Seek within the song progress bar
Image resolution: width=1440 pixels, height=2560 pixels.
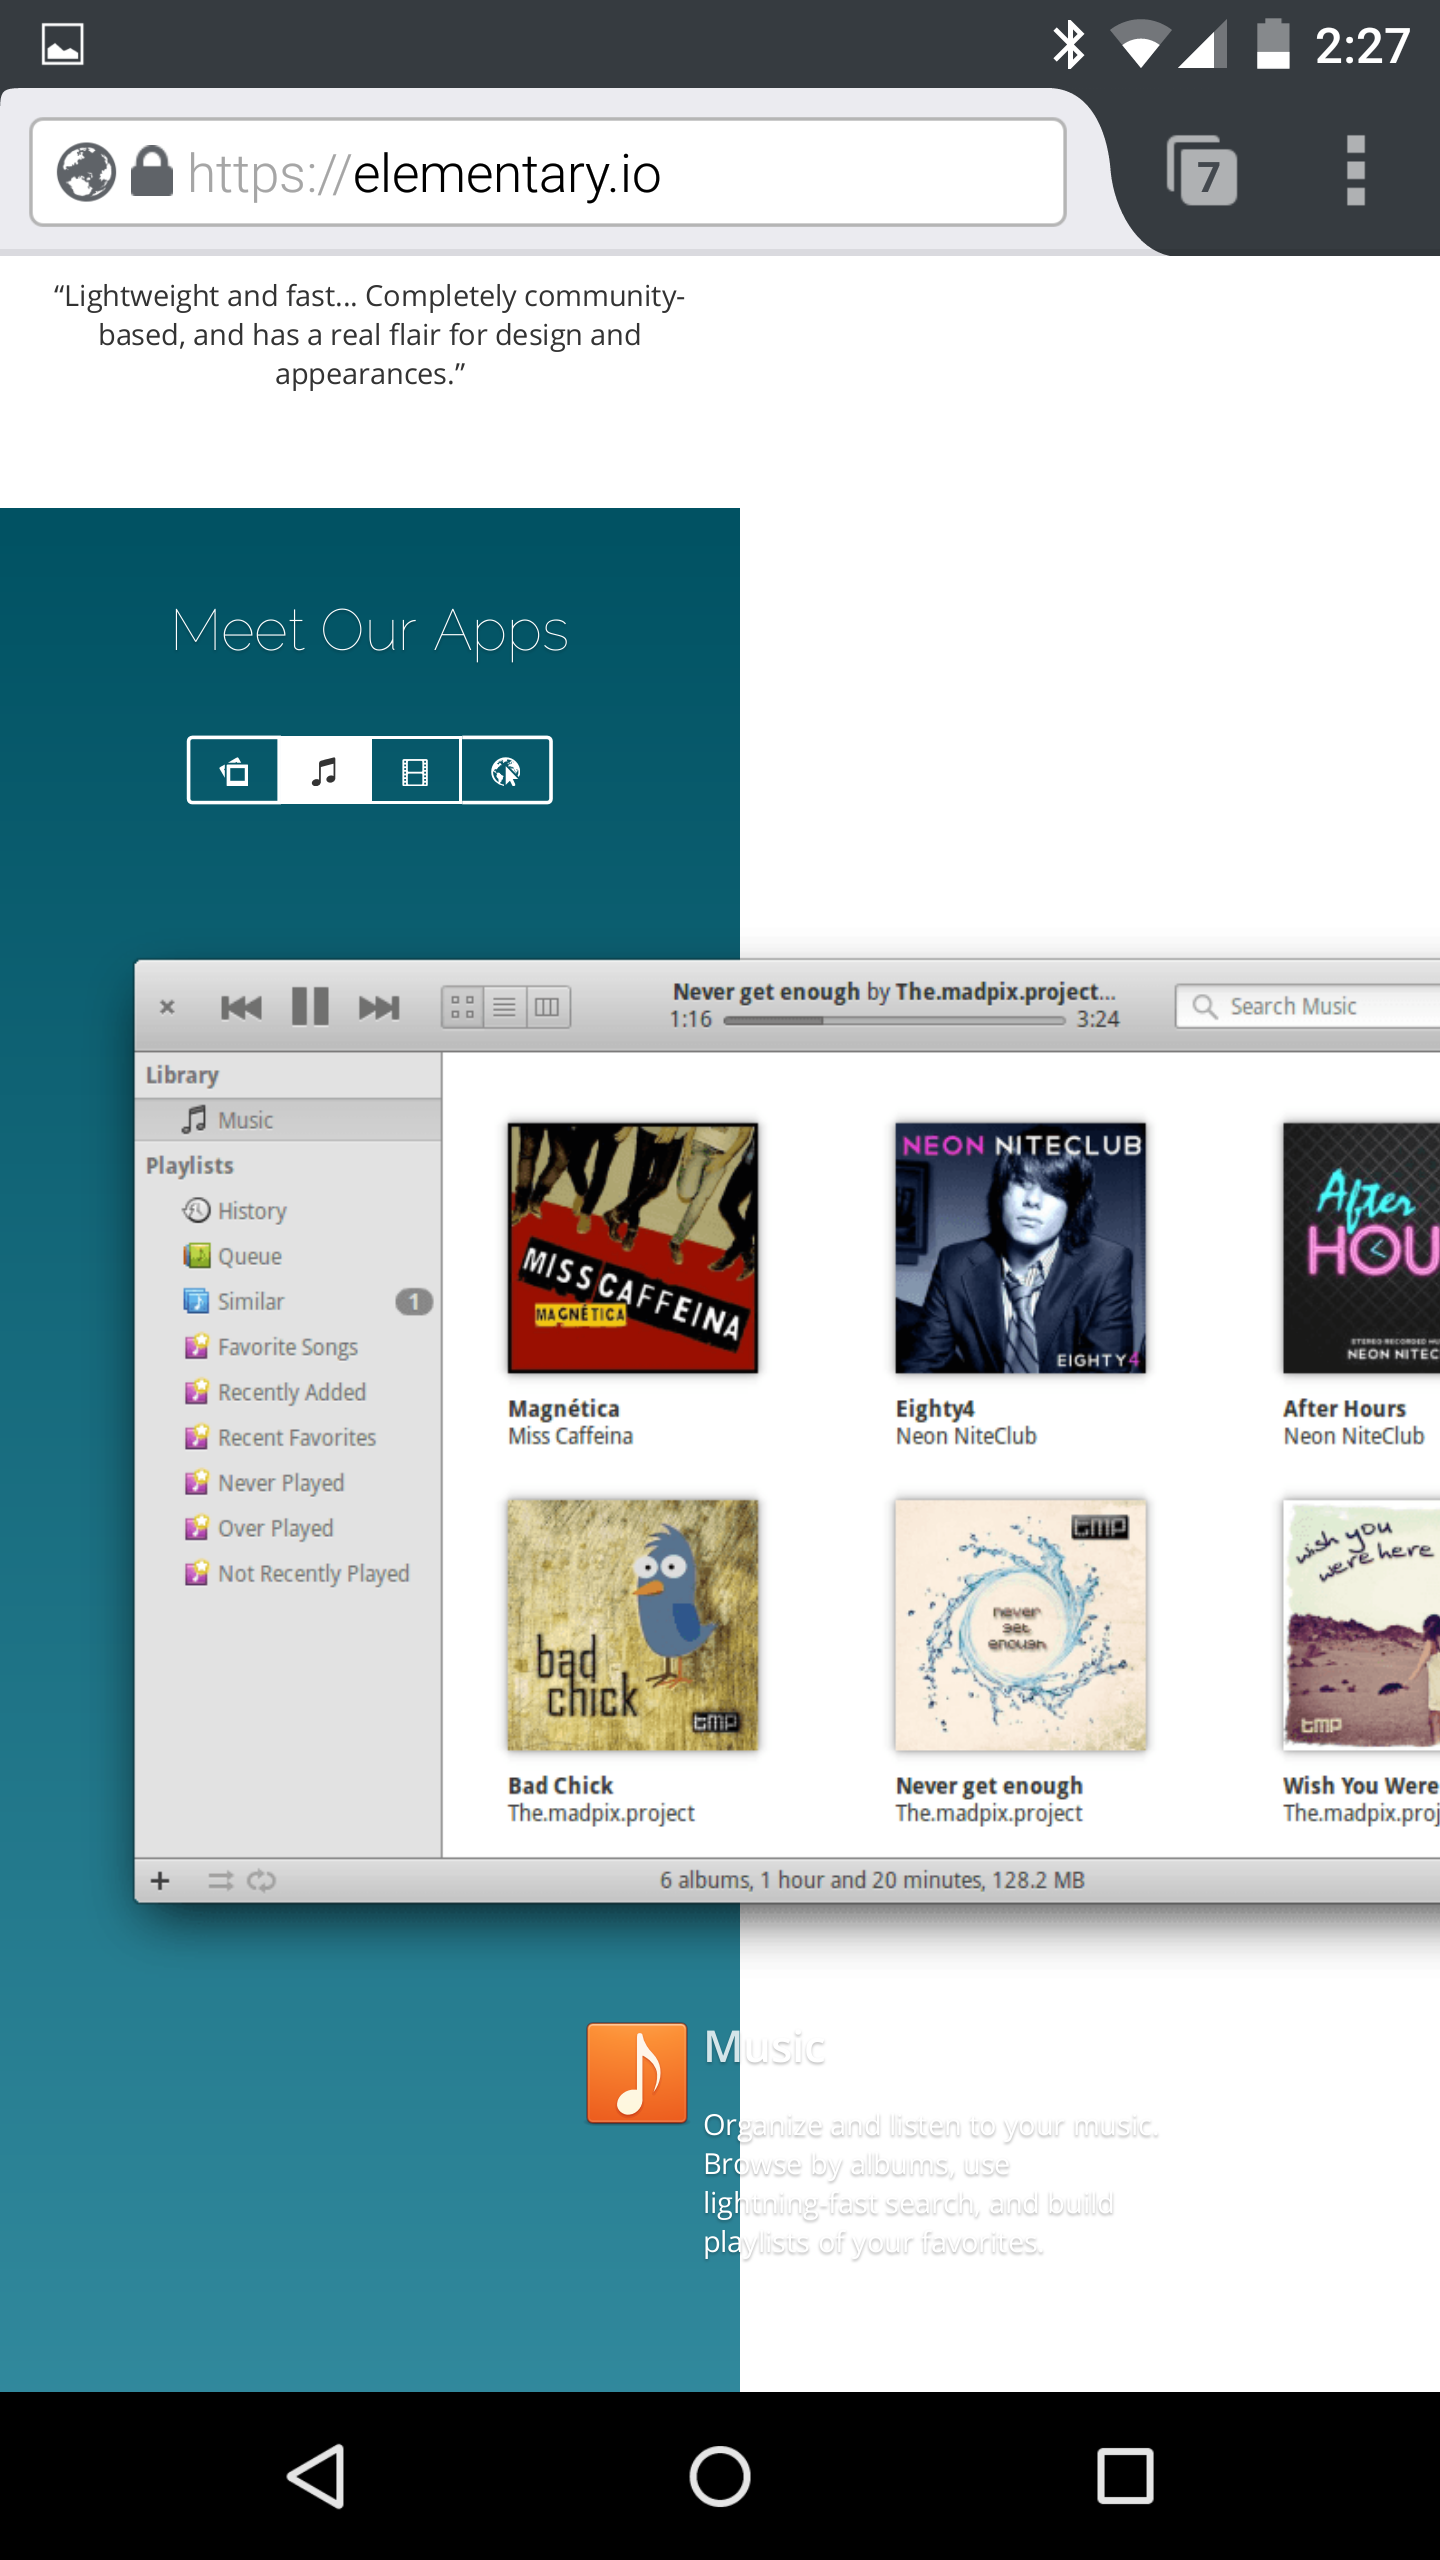click(x=894, y=1021)
